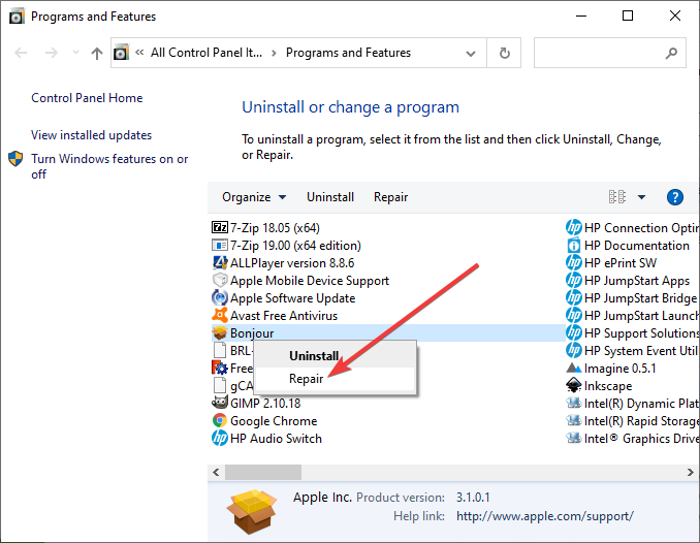Choose Repair from the context menu
Screen dimensions: 700x543
pos(307,379)
